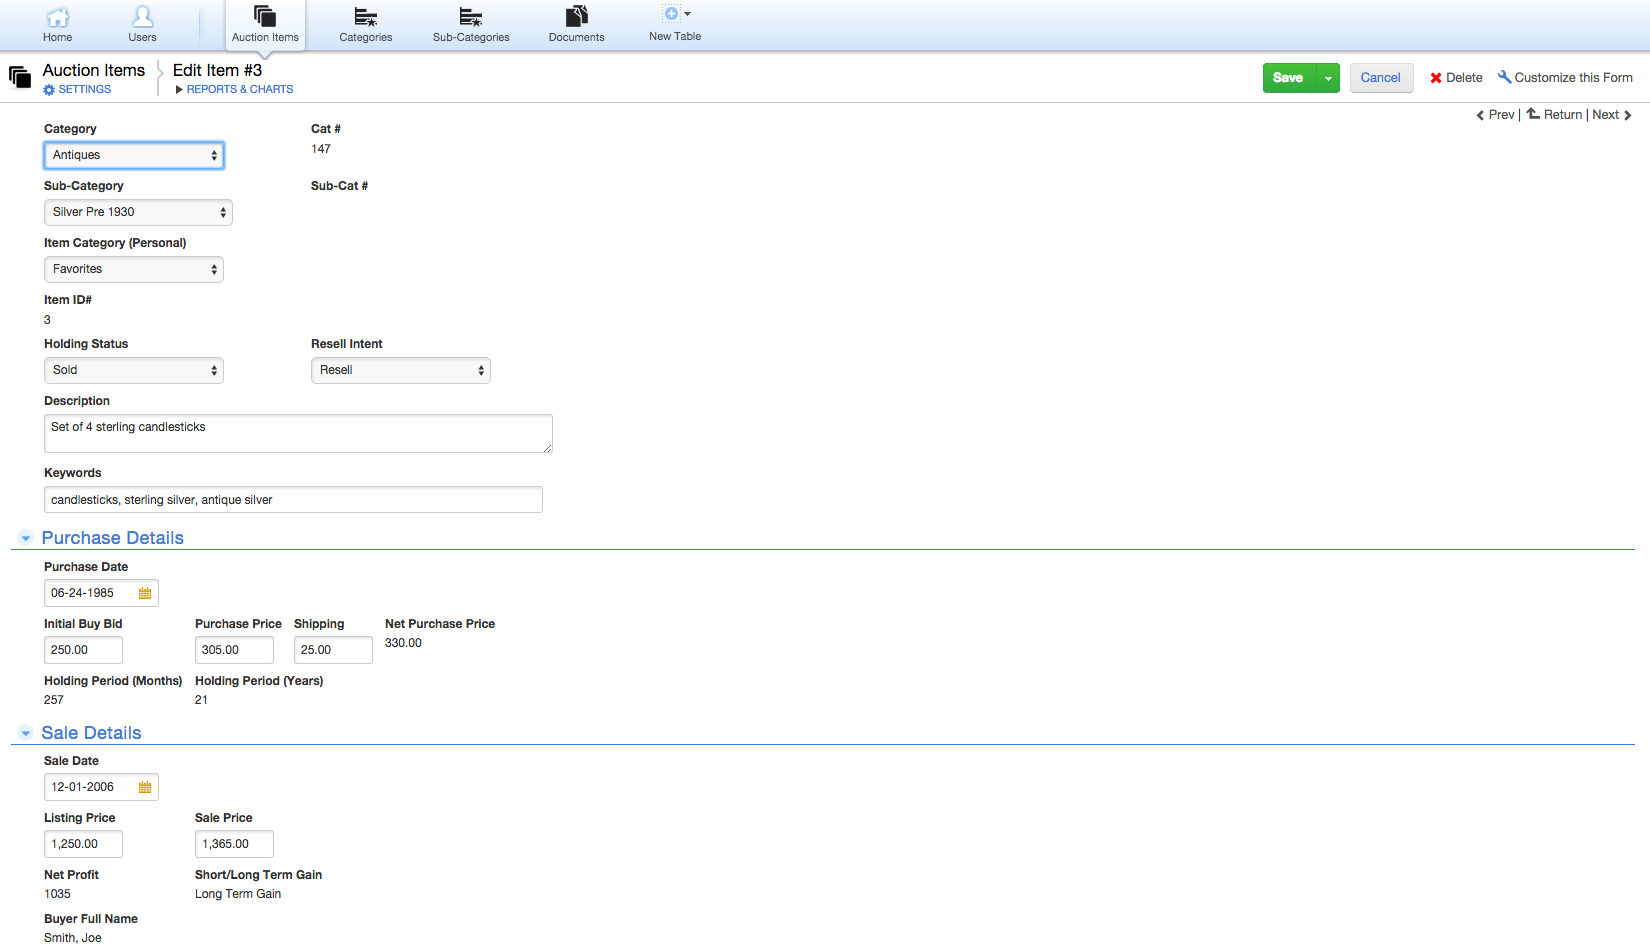Image resolution: width=1650 pixels, height=951 pixels.
Task: Click the 'Edit Item #3' heading
Action: point(217,70)
